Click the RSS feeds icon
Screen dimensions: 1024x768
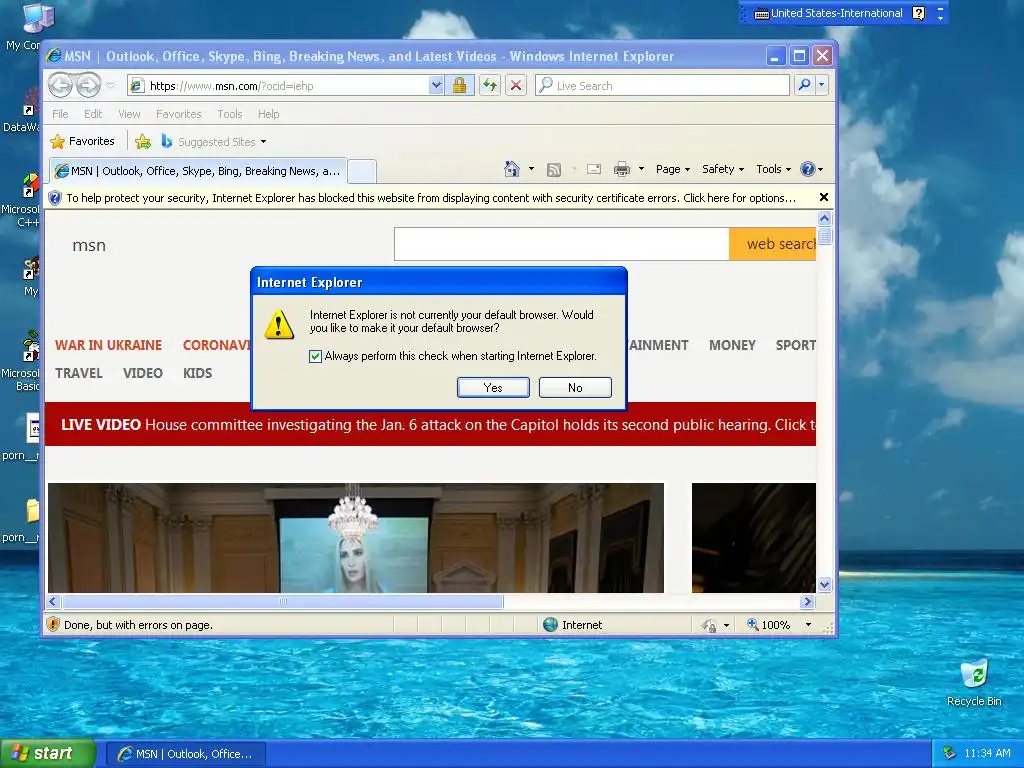point(554,170)
